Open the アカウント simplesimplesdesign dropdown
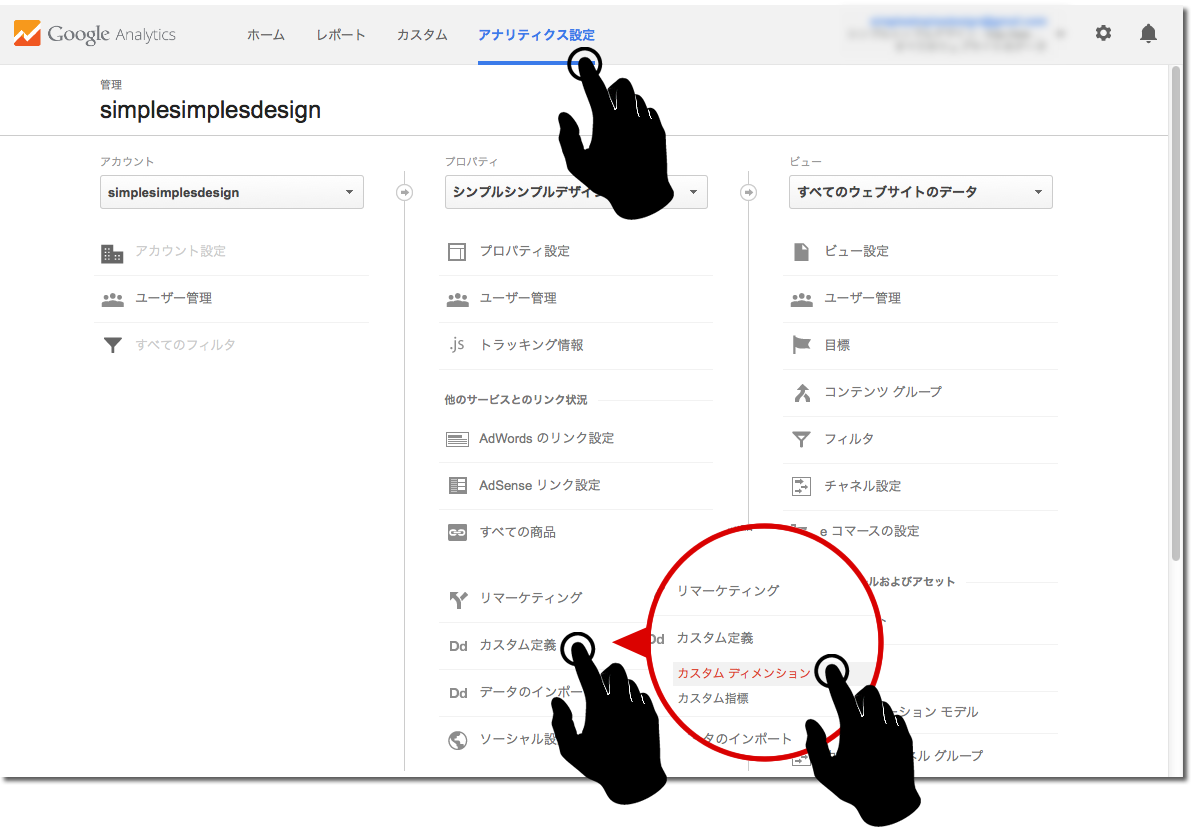Screen dimensions: 1191x827 [x=231, y=192]
